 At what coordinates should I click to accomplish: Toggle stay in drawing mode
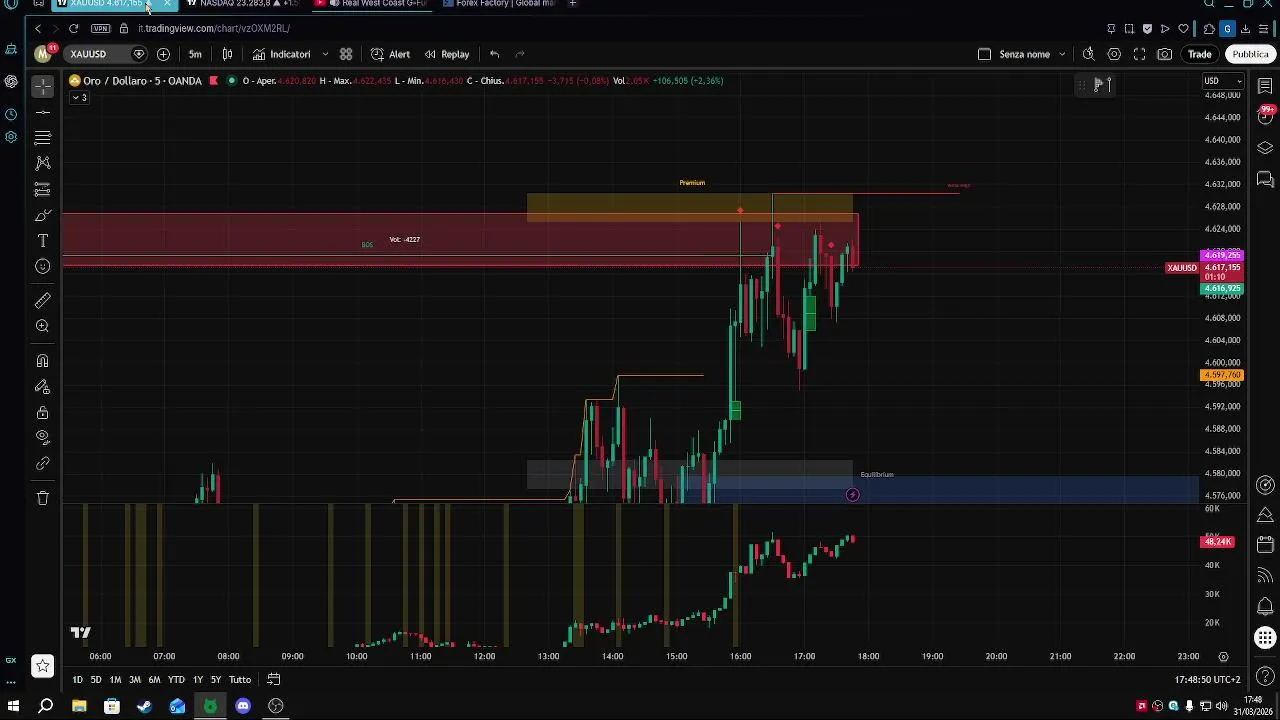pyautogui.click(x=42, y=387)
